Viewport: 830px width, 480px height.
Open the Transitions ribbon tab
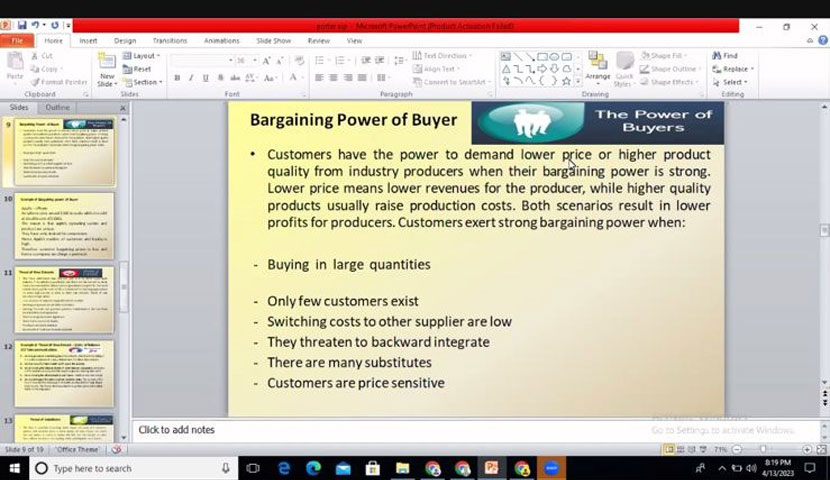(x=169, y=41)
